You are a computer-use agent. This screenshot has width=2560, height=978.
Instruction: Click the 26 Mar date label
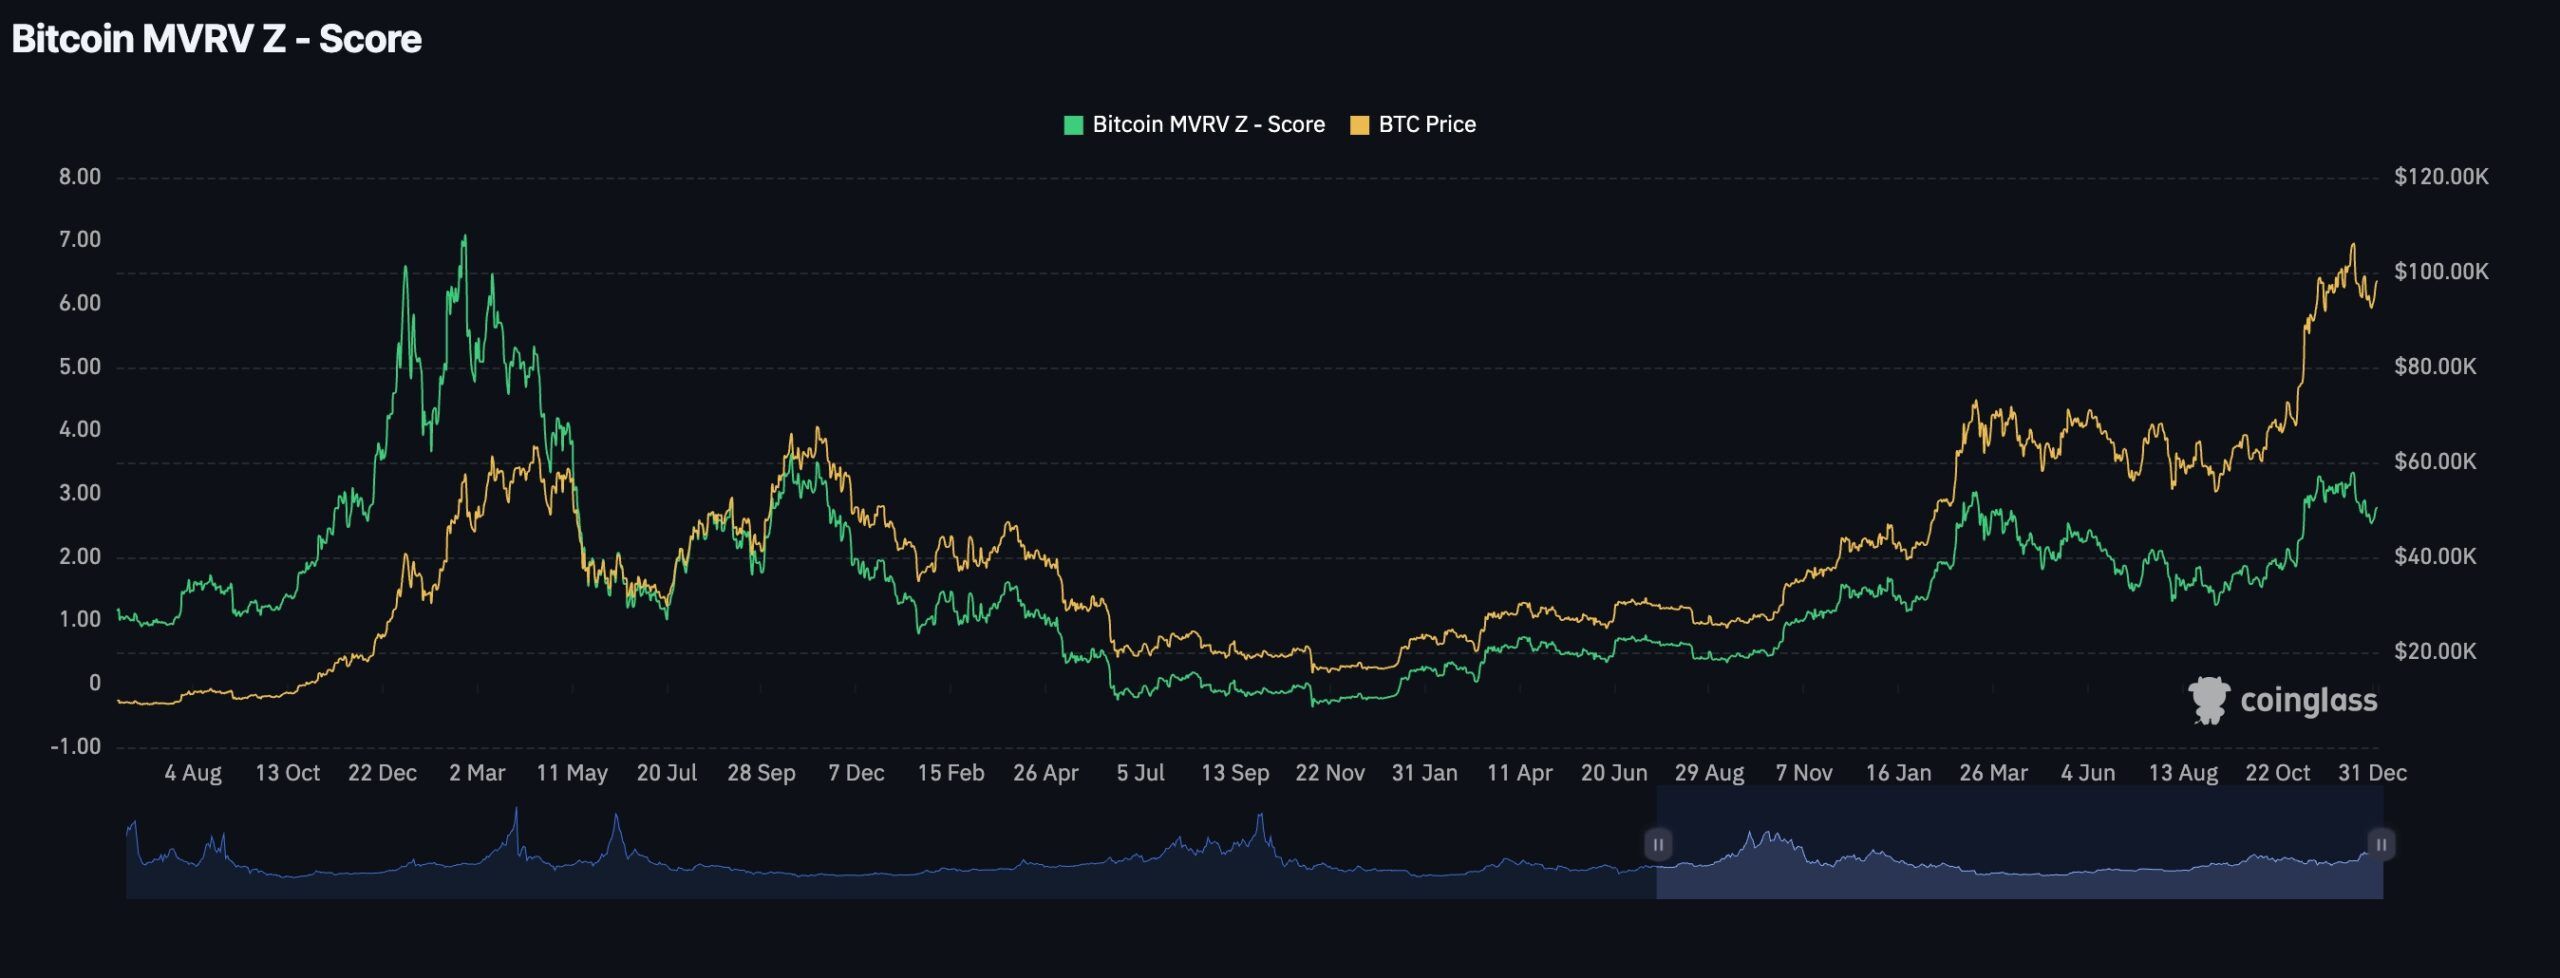[x=1994, y=773]
